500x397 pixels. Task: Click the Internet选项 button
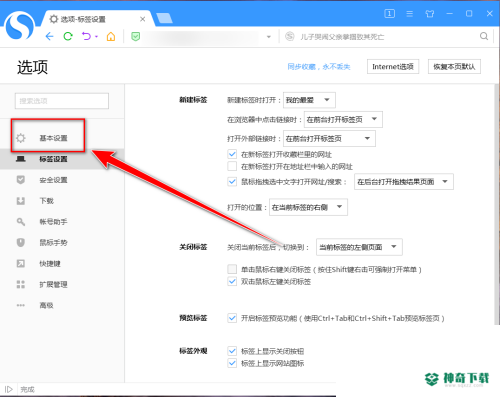tap(393, 67)
